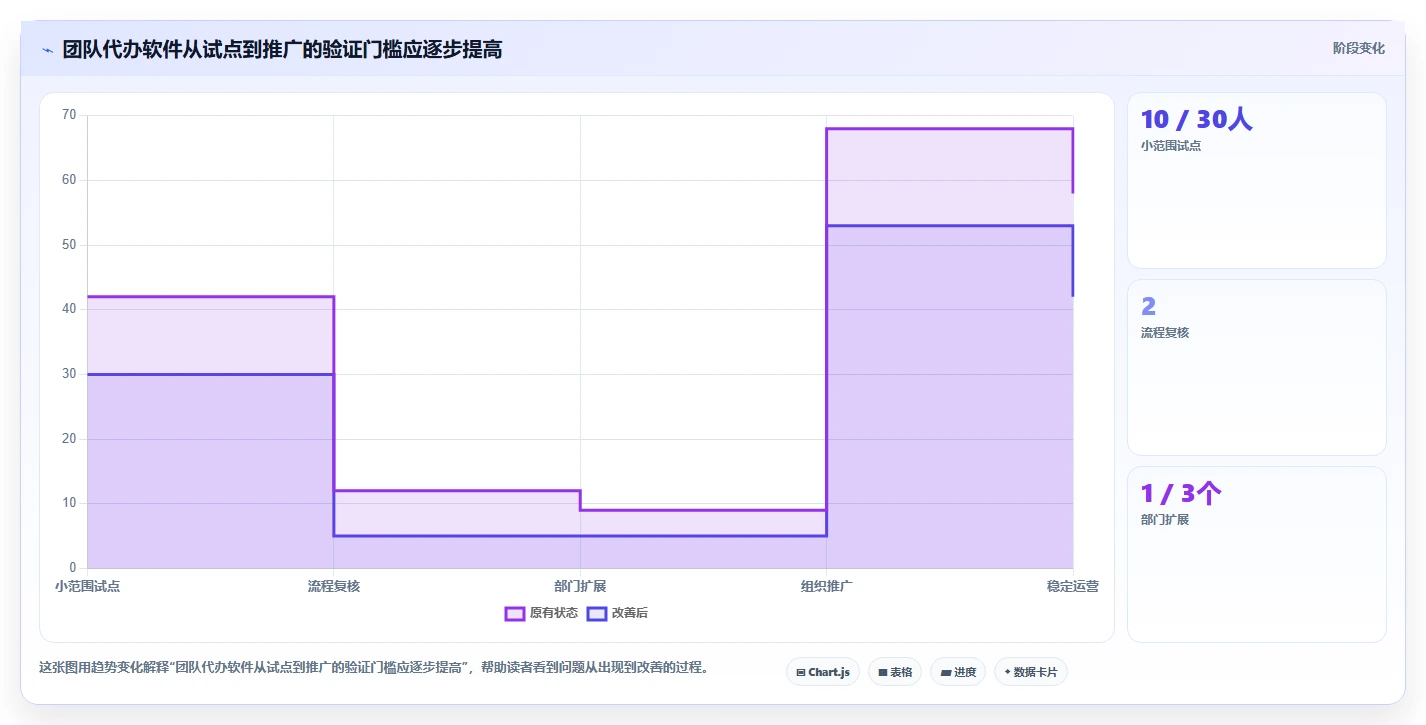Click 流程复核 label in the data card

[x=1165, y=333]
